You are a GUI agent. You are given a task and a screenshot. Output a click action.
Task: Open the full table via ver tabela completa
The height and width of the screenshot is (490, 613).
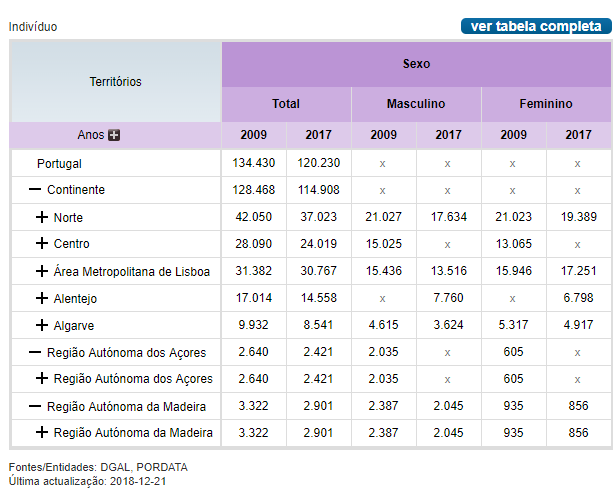pos(536,26)
